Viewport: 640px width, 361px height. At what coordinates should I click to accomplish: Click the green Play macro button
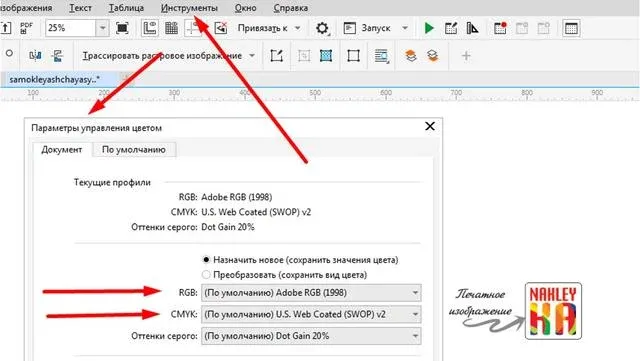pos(429,28)
